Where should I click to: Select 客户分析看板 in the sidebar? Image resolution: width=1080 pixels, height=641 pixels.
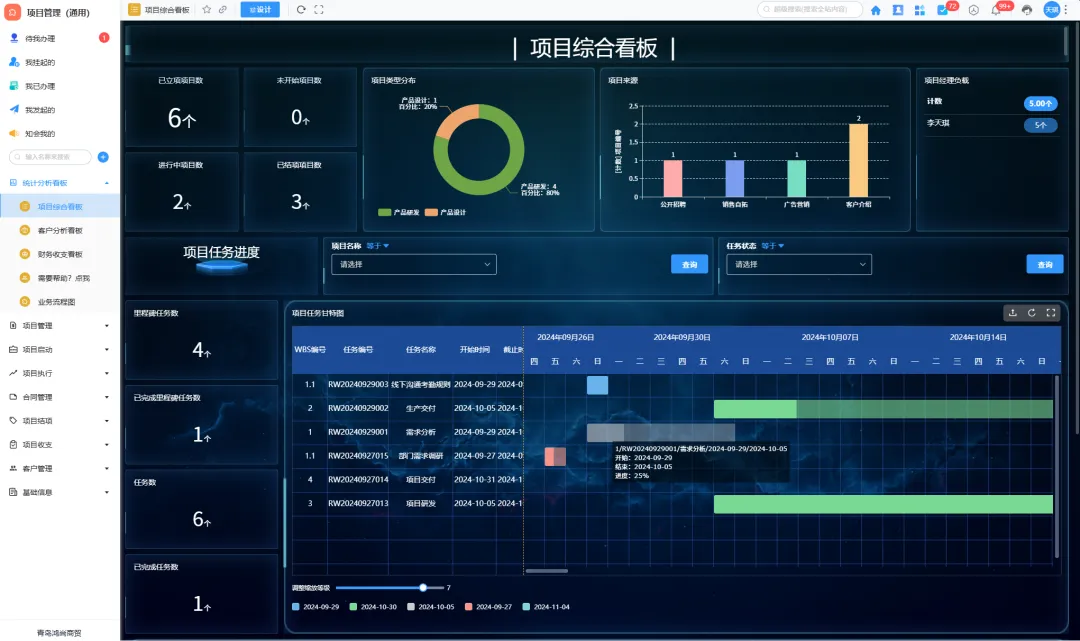tap(60, 231)
